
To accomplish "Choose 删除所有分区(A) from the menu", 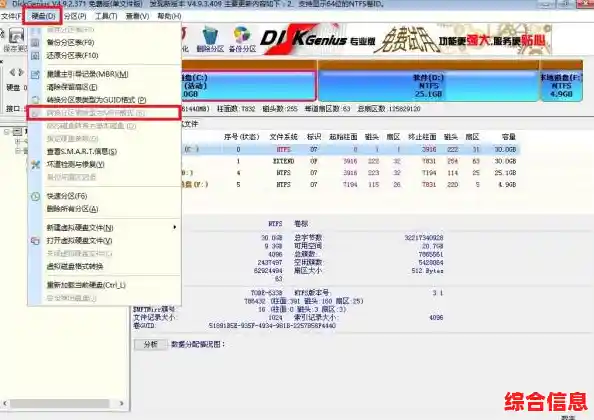I will point(104,209).
